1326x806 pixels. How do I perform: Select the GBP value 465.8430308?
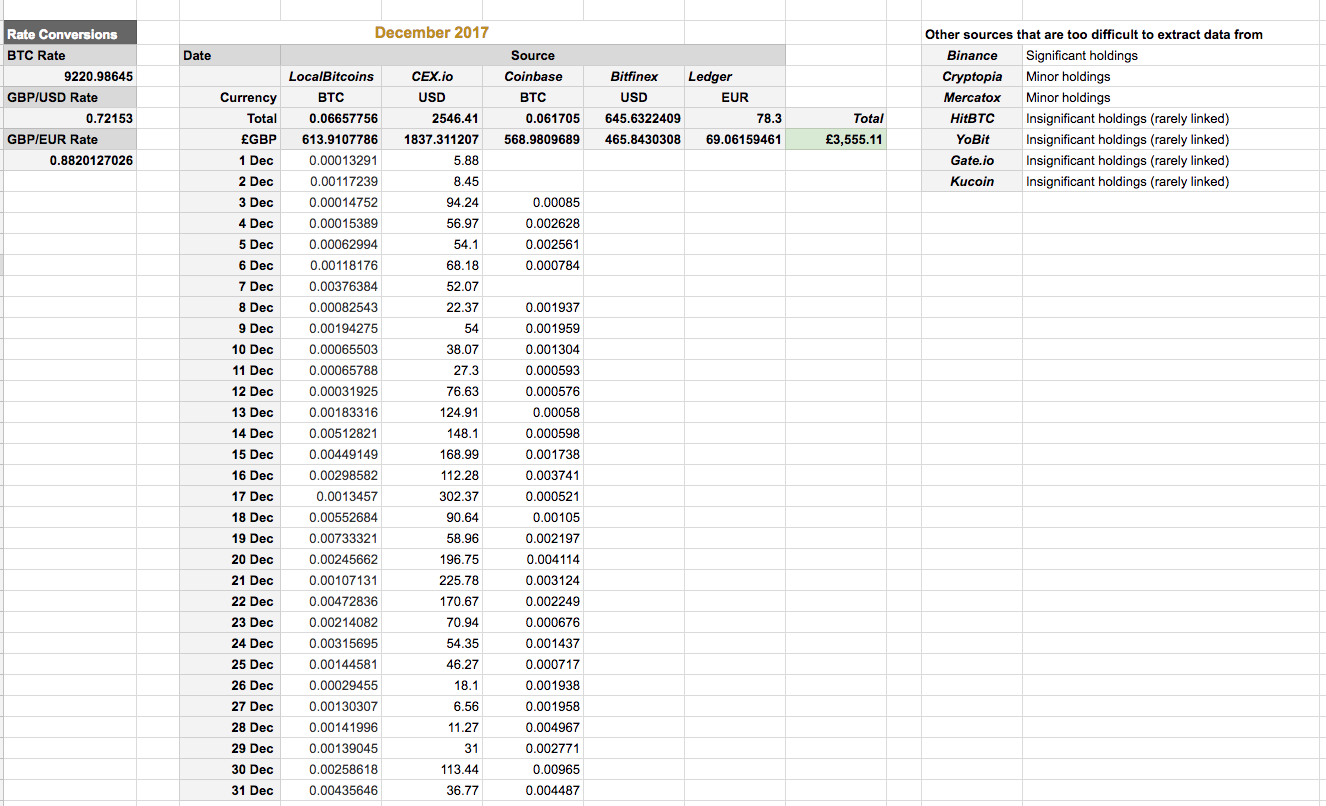pos(634,139)
